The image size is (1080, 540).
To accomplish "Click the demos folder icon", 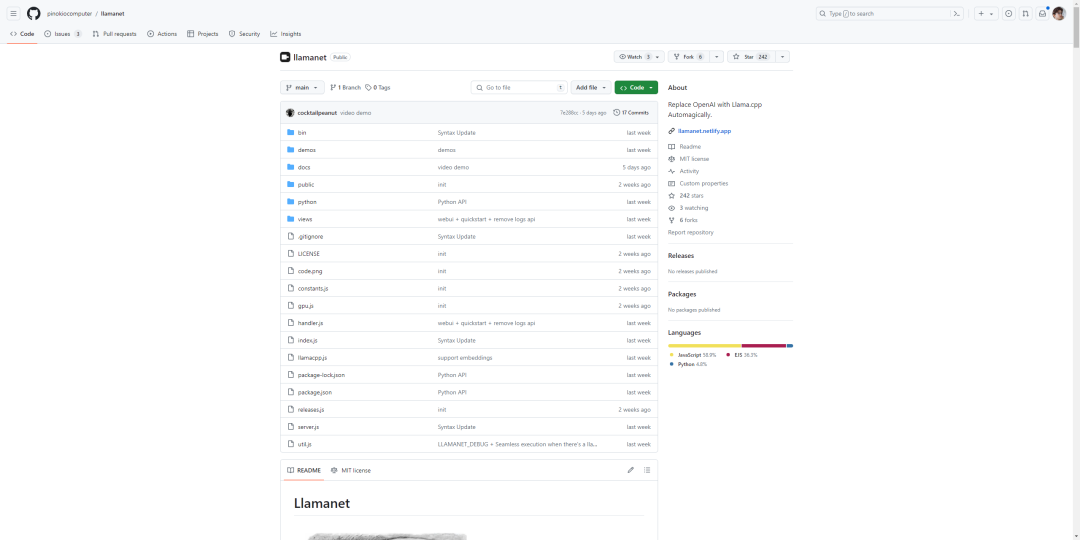I will pos(291,149).
